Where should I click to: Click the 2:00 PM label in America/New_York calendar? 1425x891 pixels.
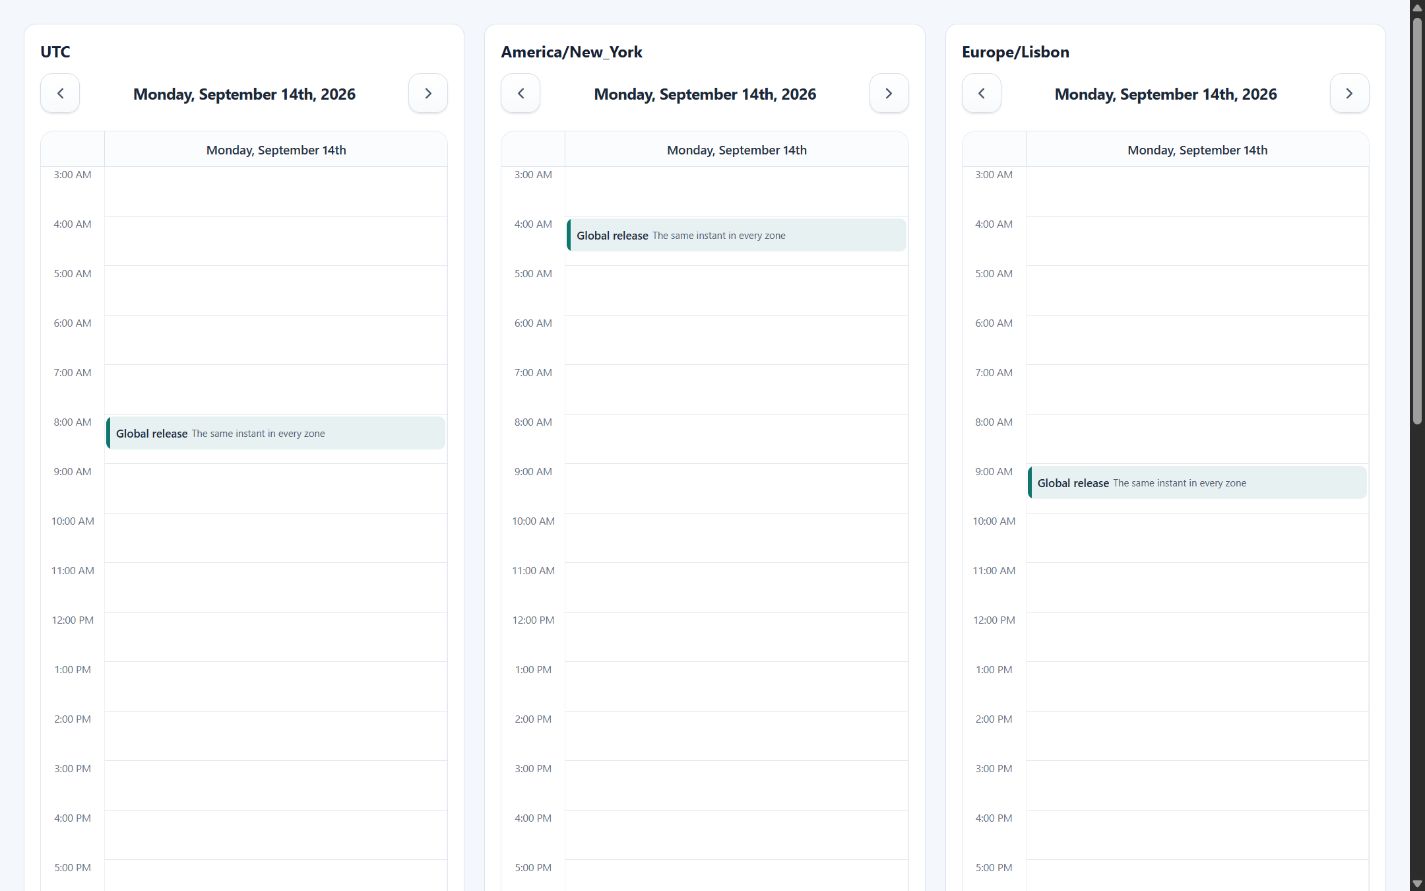point(533,719)
